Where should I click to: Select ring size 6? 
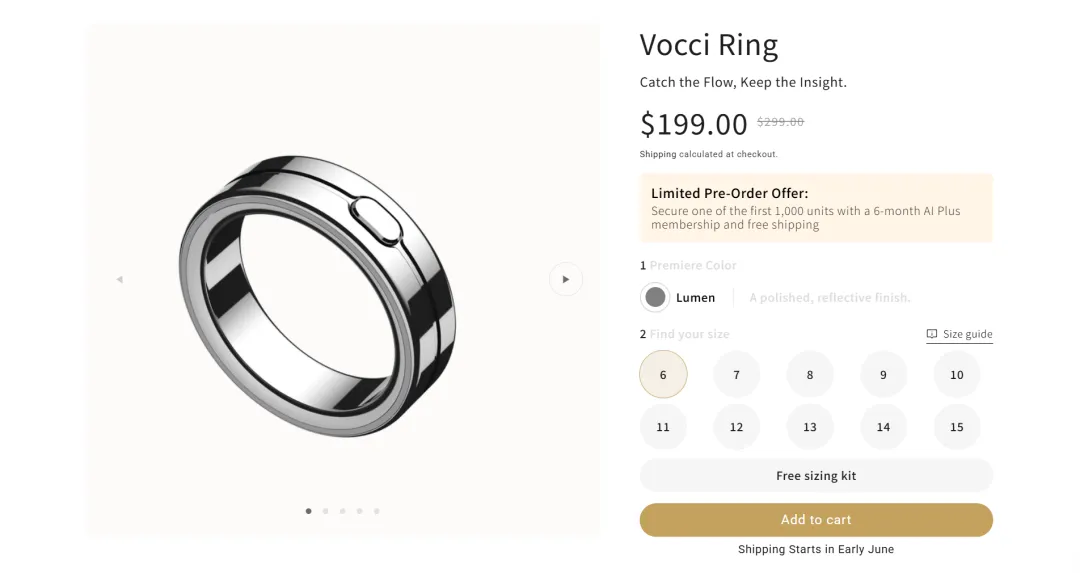pyautogui.click(x=663, y=375)
